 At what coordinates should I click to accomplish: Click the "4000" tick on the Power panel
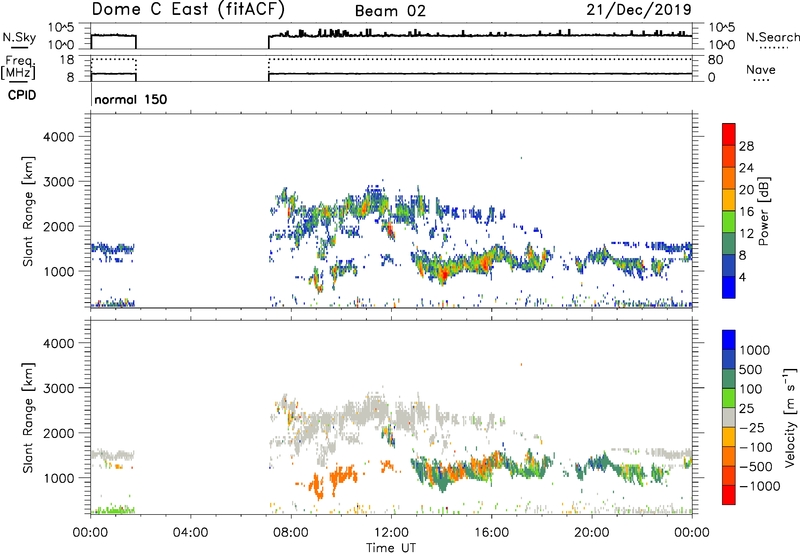point(58,137)
